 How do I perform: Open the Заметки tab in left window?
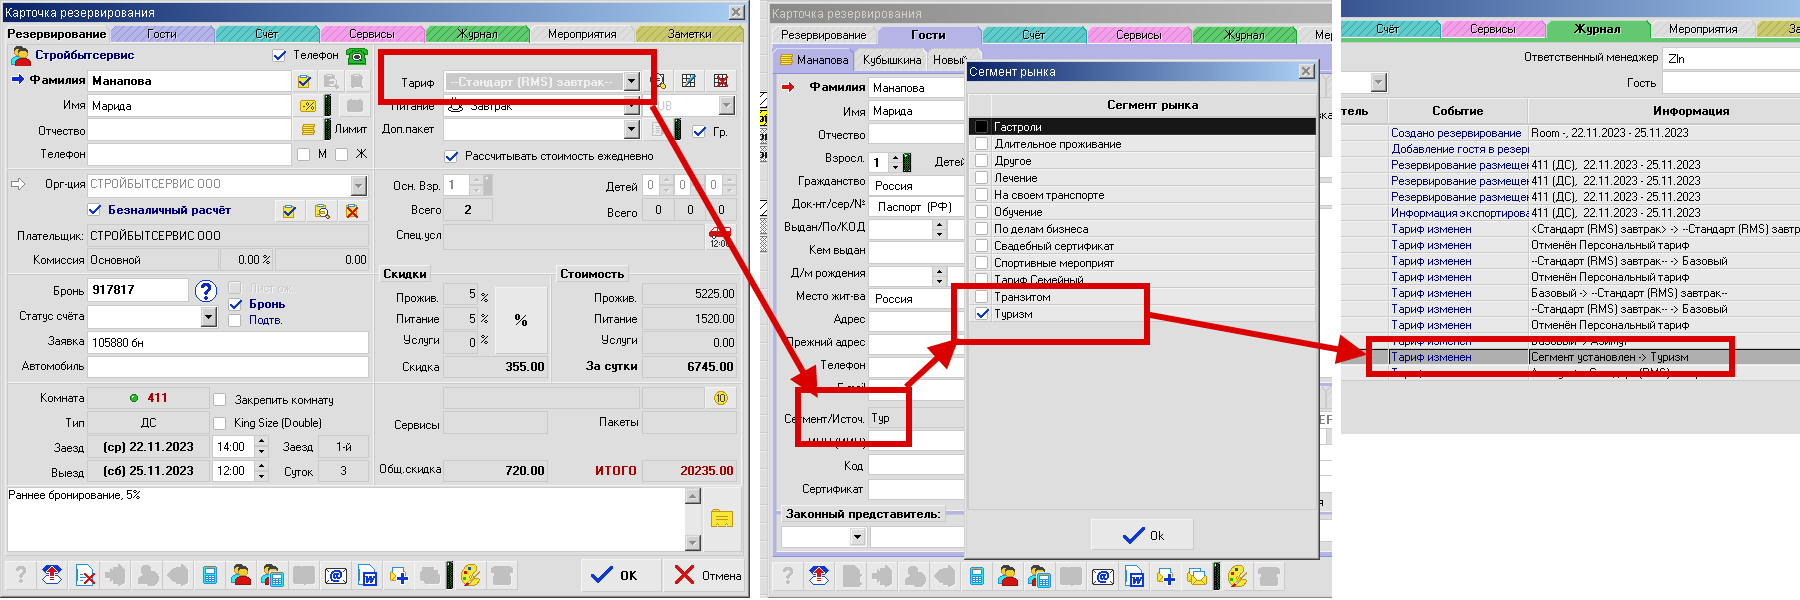click(x=689, y=34)
